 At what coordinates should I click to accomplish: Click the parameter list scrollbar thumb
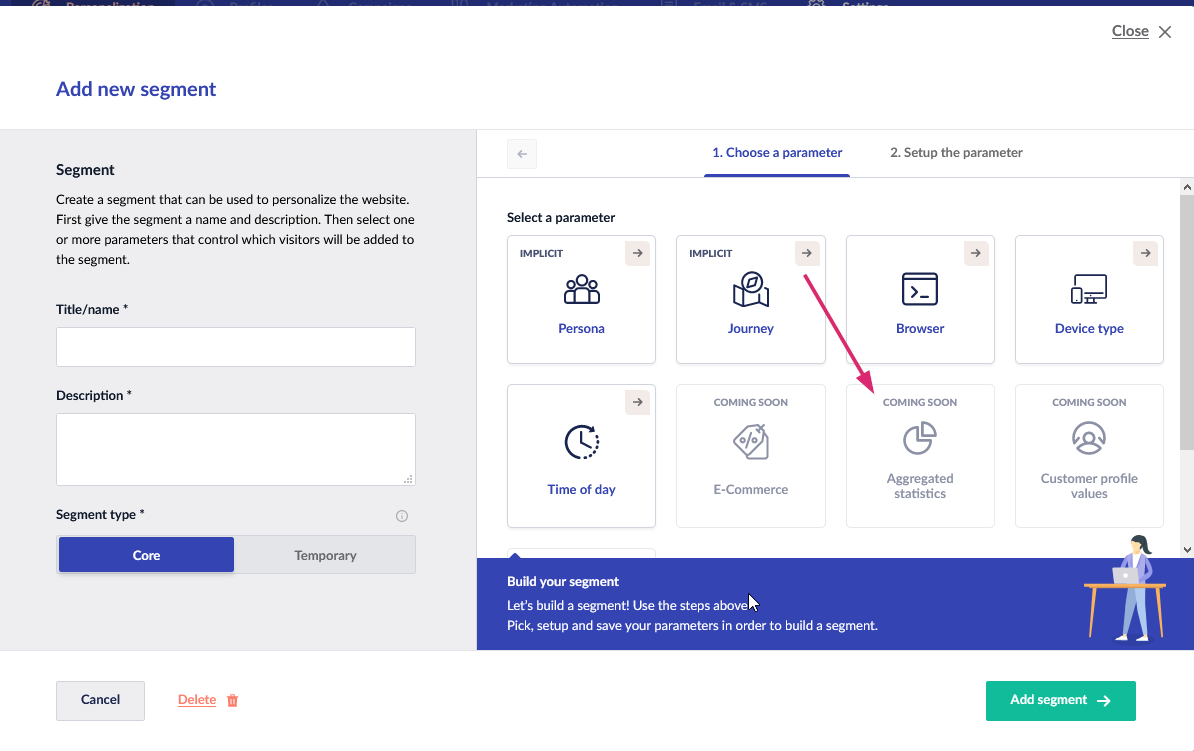[1187, 321]
